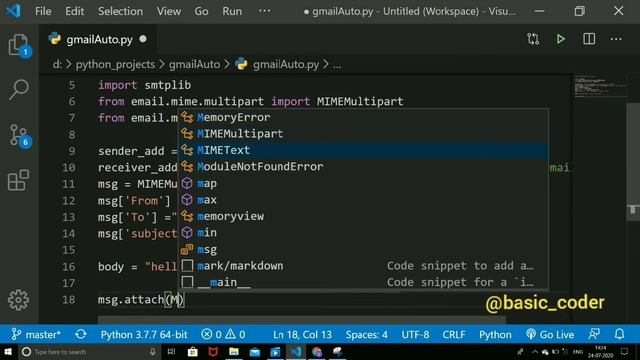Choose min suggestion
Screen dimensions: 640x360
[363, 233]
